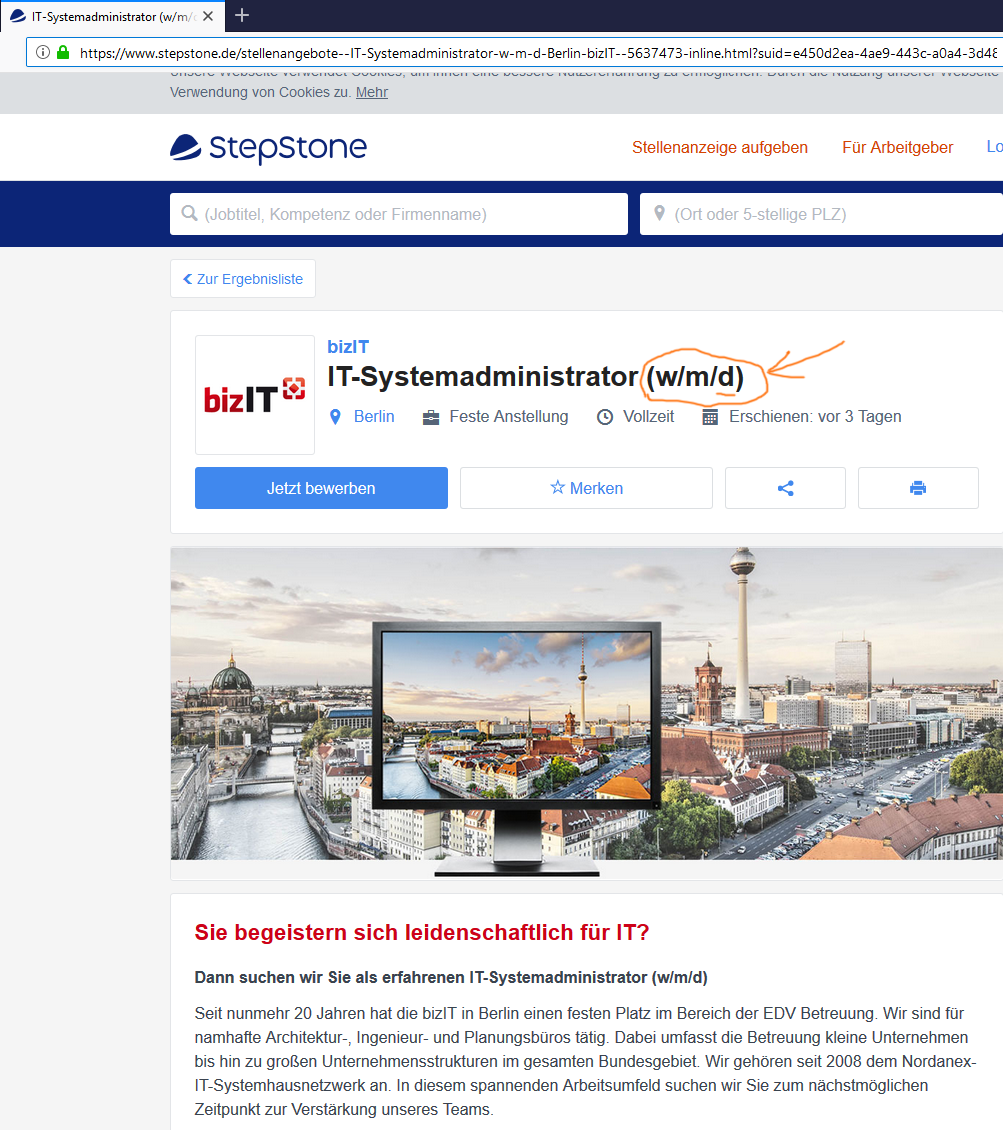Open a new browser tab

[242, 15]
